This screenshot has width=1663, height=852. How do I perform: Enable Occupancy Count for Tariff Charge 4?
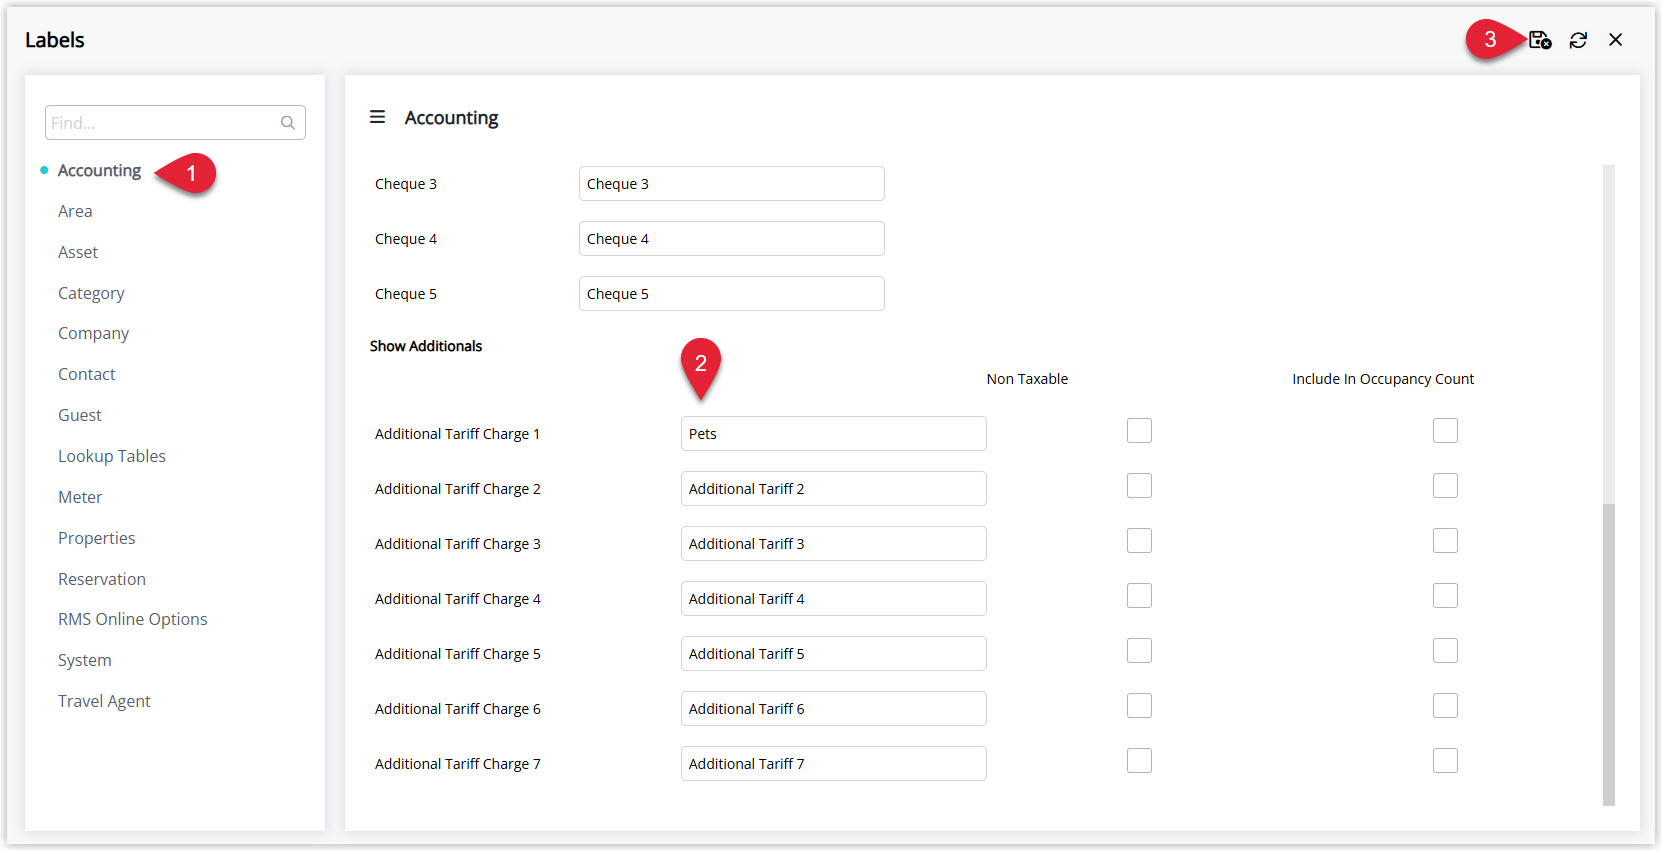pyautogui.click(x=1445, y=596)
